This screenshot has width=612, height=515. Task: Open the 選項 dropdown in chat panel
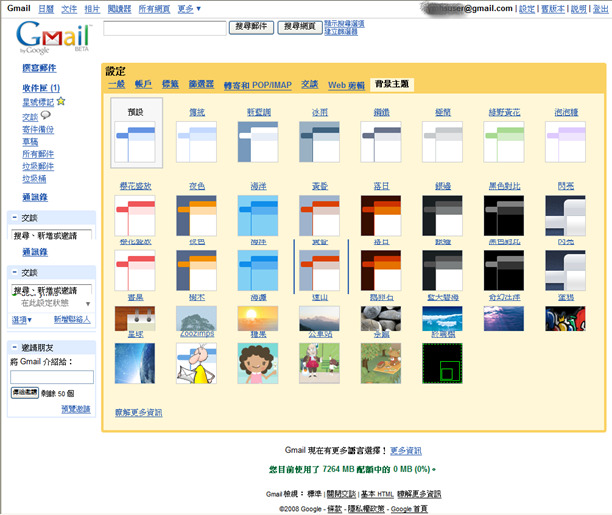pyautogui.click(x=21, y=320)
